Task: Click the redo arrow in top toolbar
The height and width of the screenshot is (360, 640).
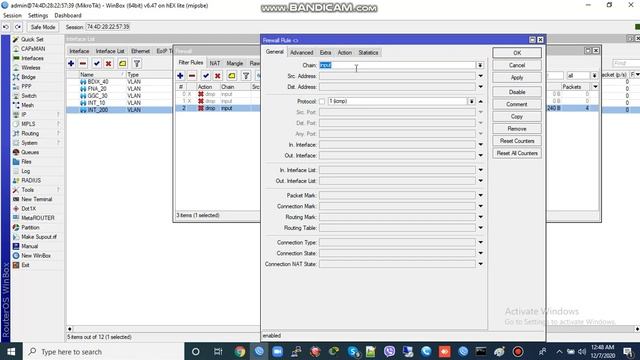Action: [x=18, y=27]
